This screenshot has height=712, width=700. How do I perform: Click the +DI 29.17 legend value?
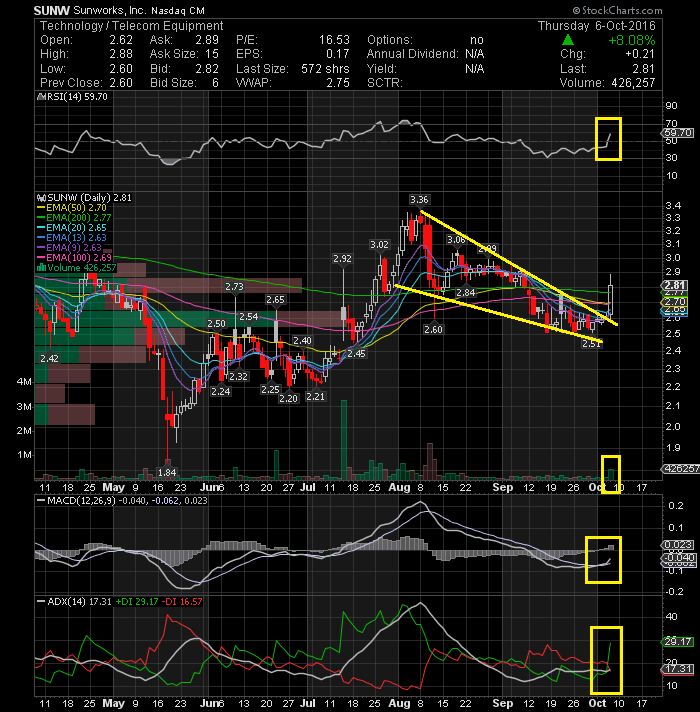point(137,601)
